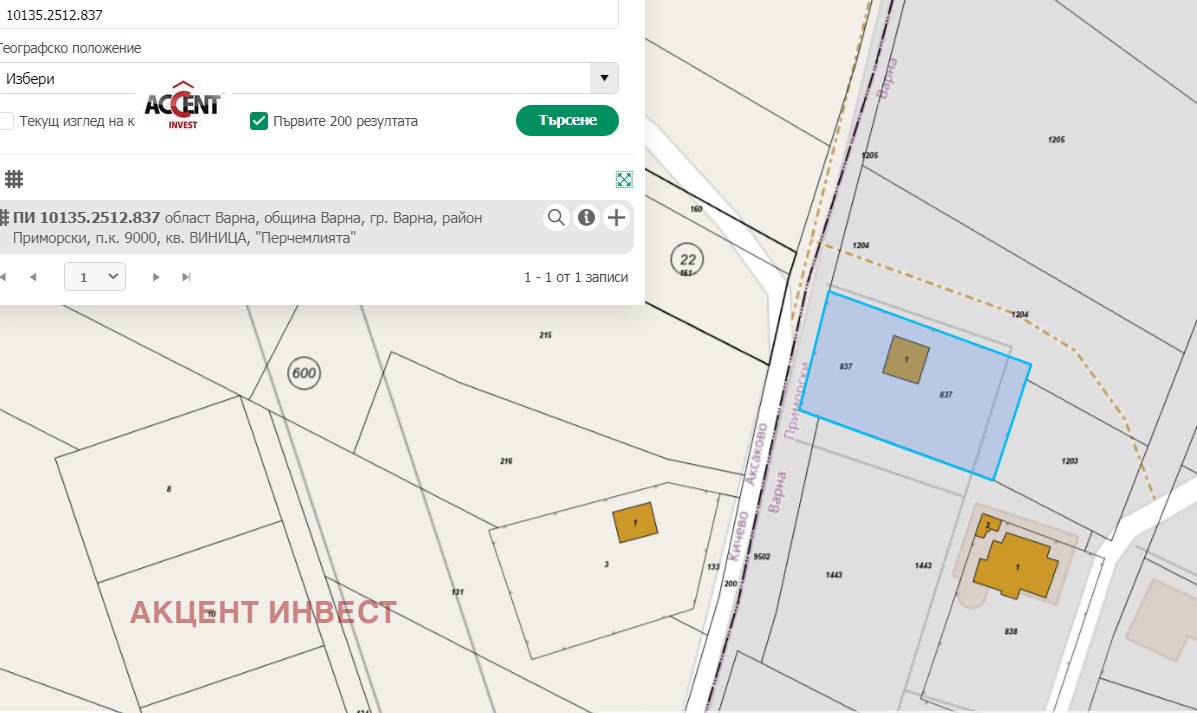Go to the next results page
Screen dimensions: 1197x713
156,277
